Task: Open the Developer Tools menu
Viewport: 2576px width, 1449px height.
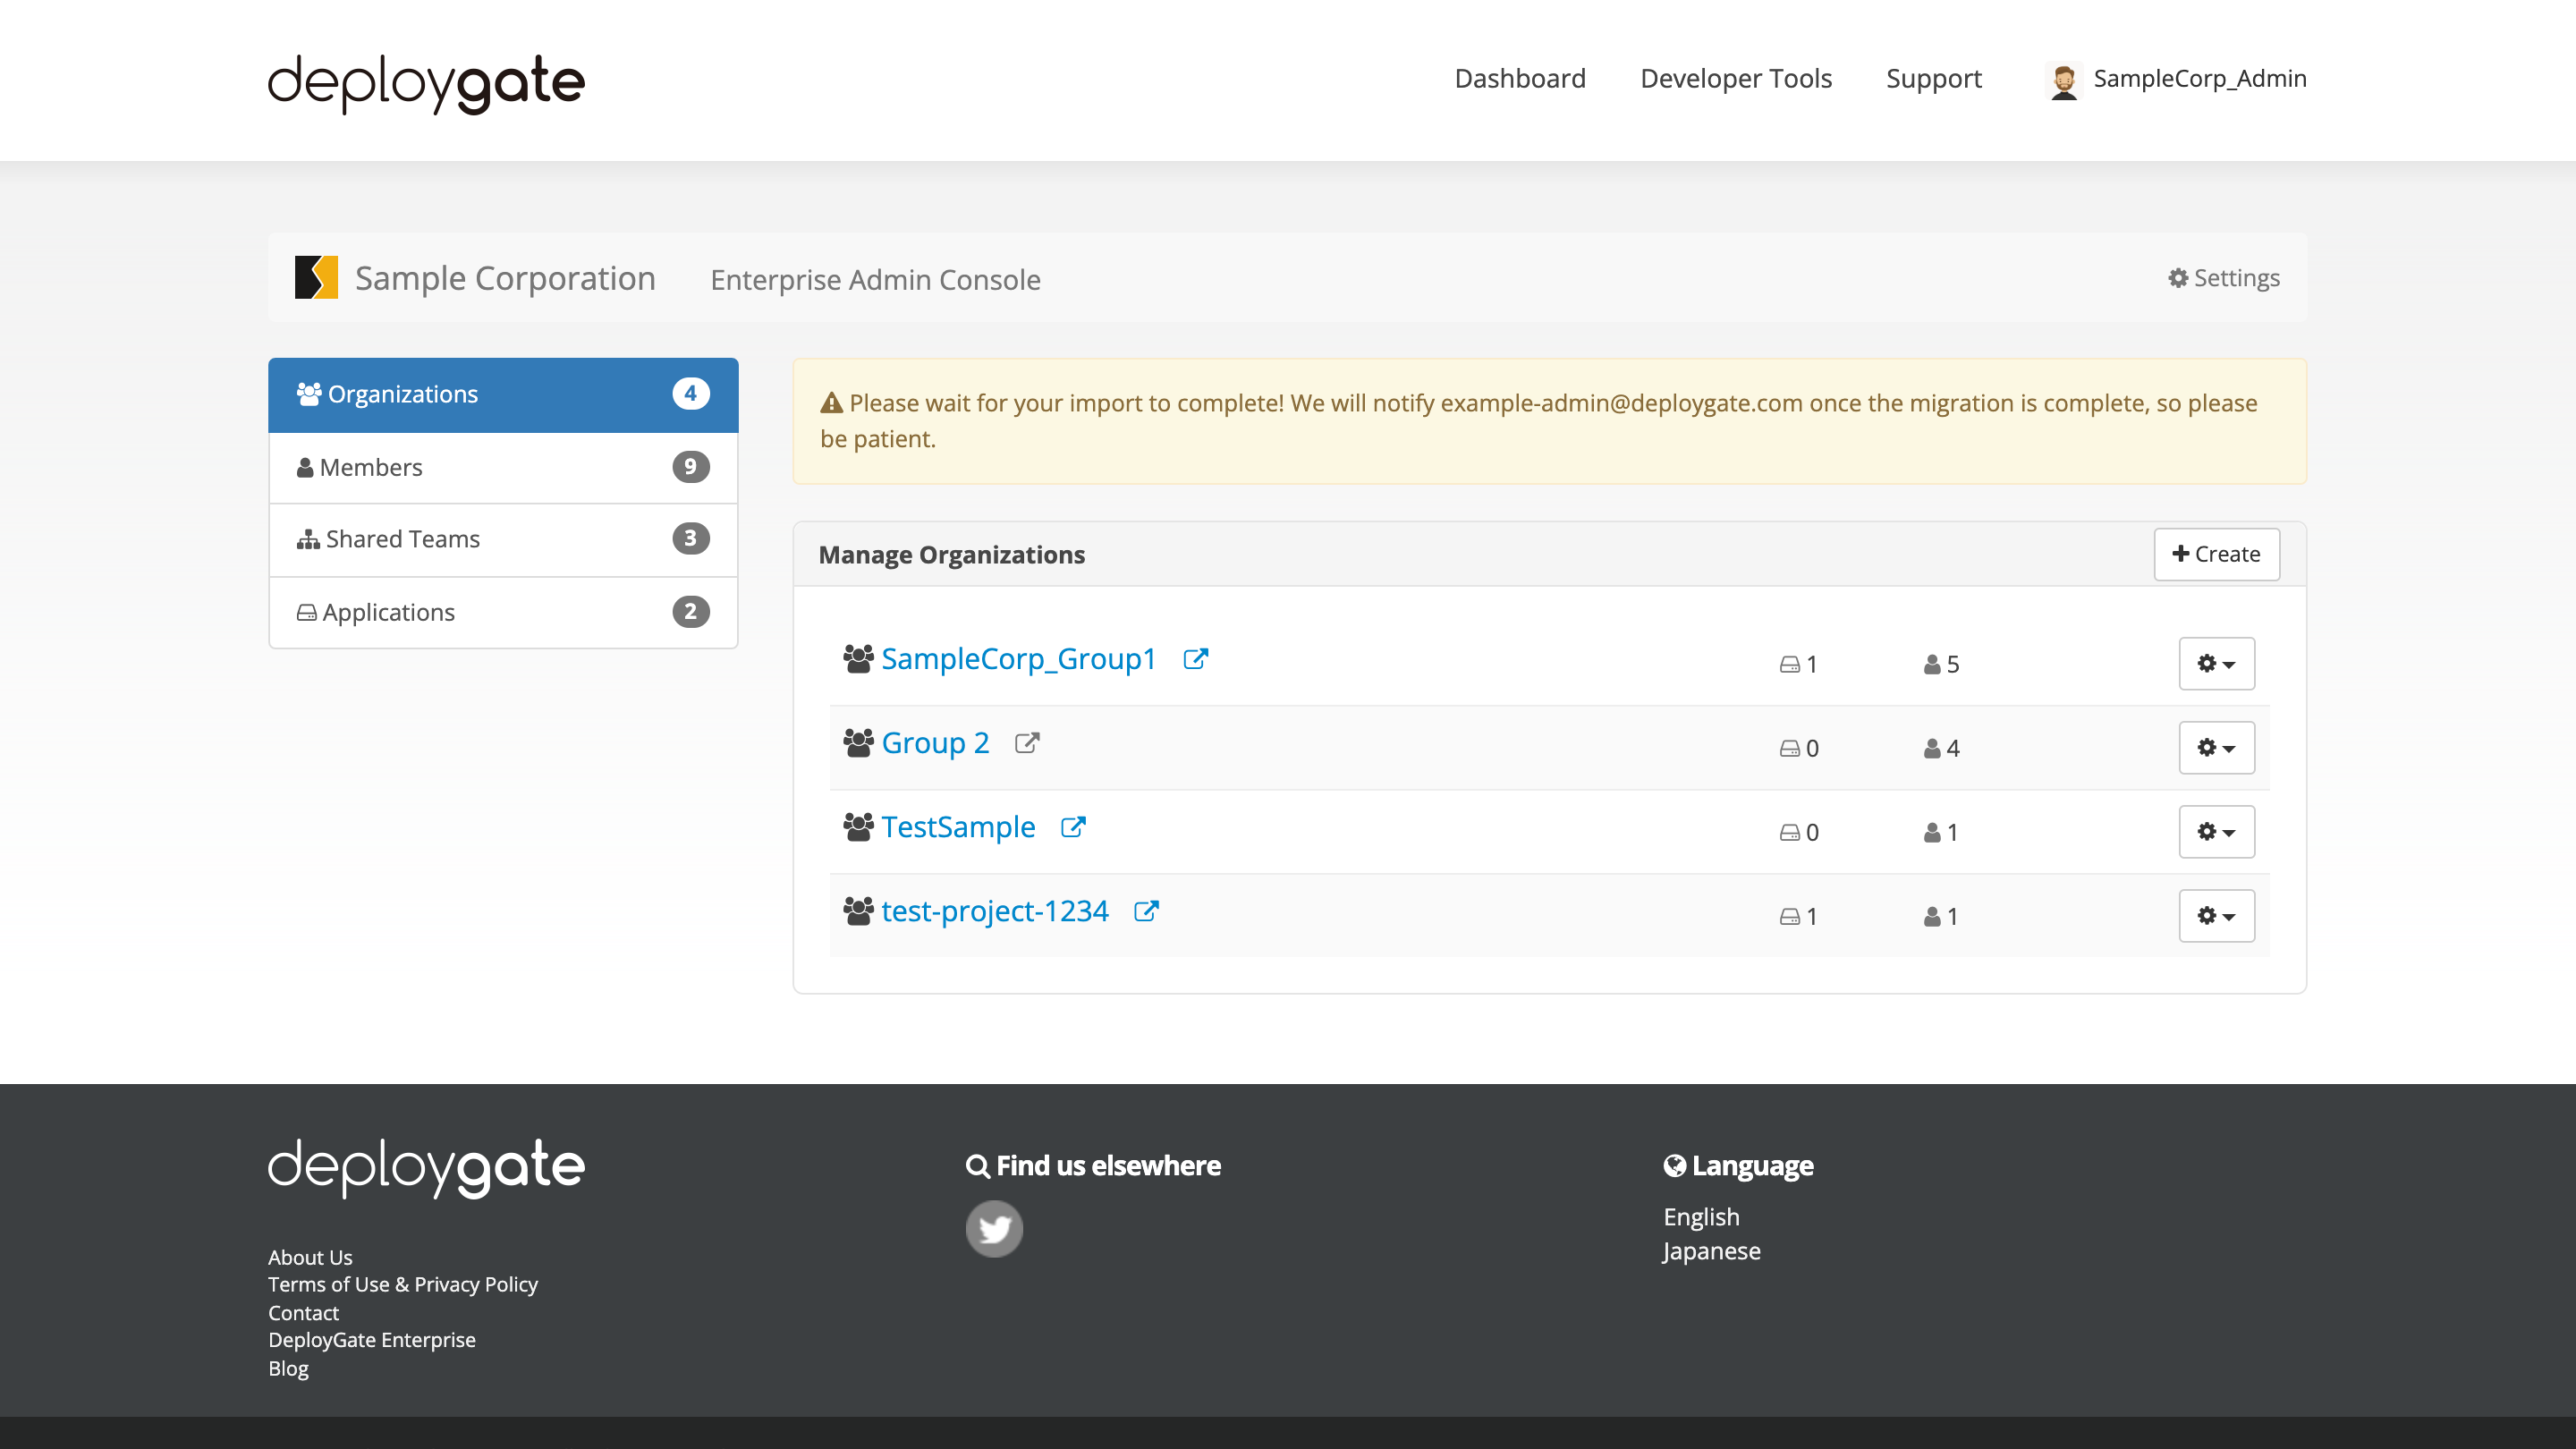Action: coord(1735,78)
